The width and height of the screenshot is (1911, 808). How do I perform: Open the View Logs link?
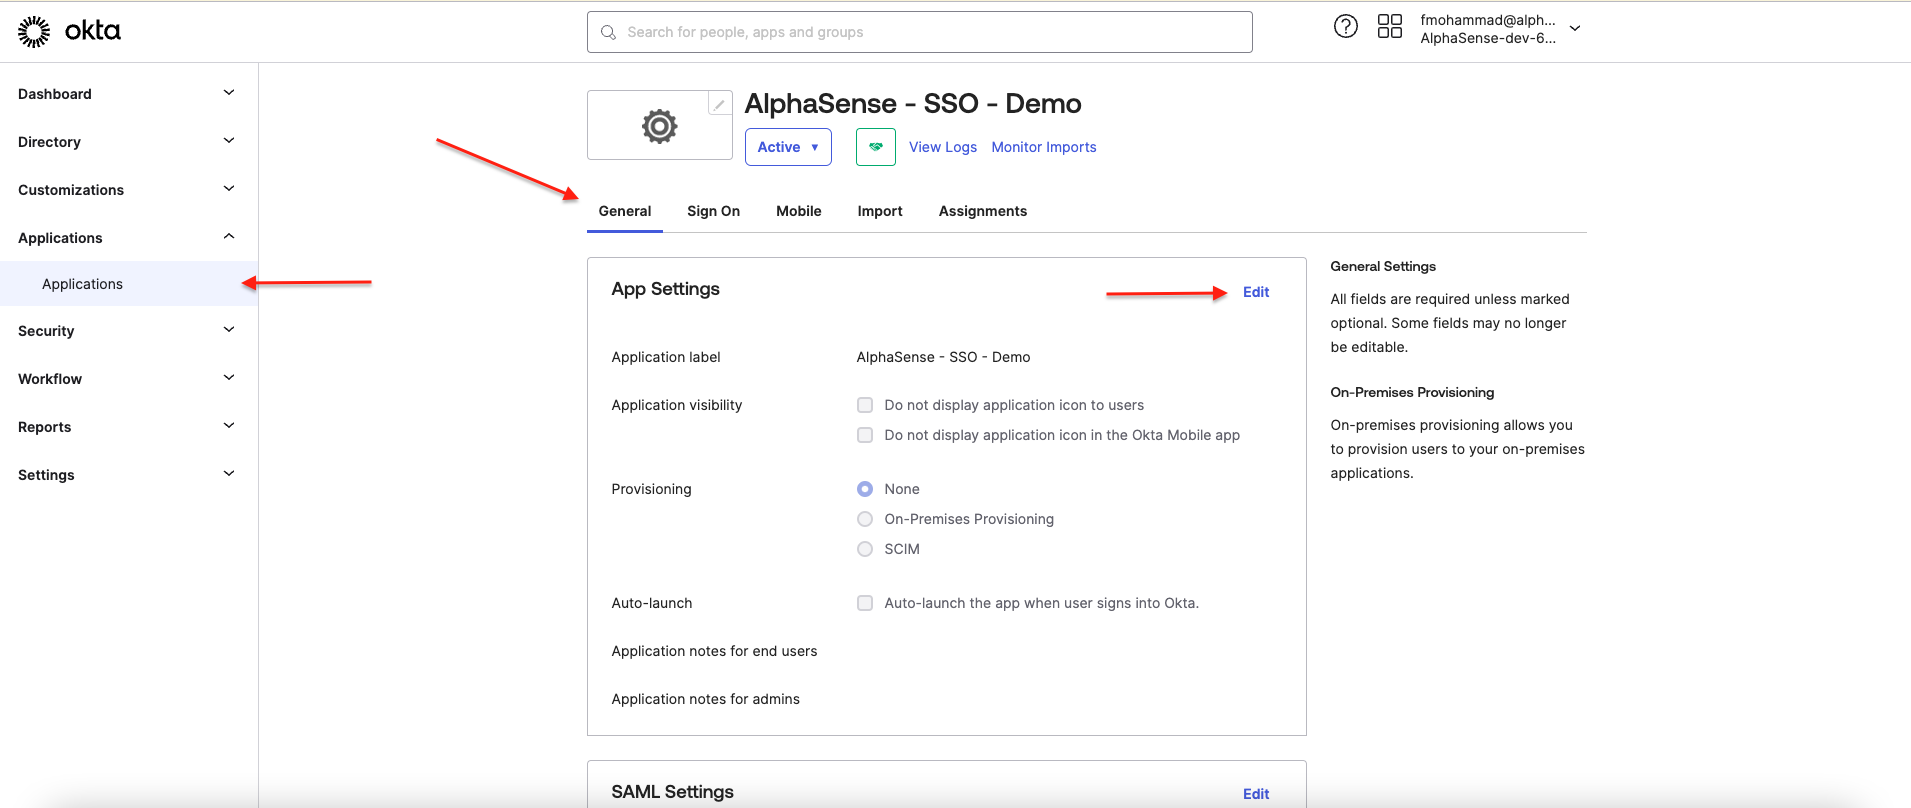point(943,147)
